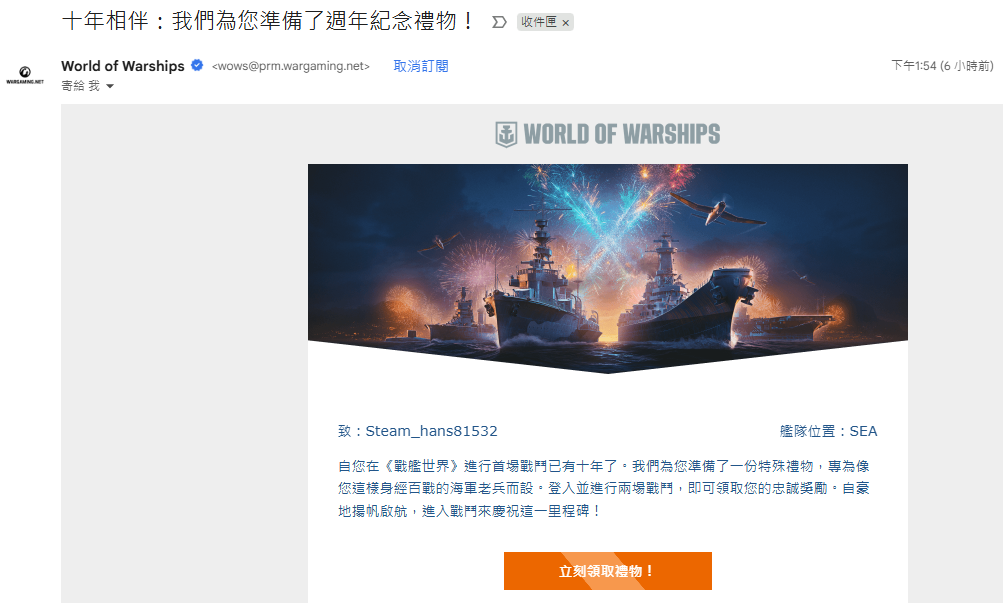The height and width of the screenshot is (603, 1003).
Task: Click the blue verified badge next to sender
Action: tap(197, 65)
